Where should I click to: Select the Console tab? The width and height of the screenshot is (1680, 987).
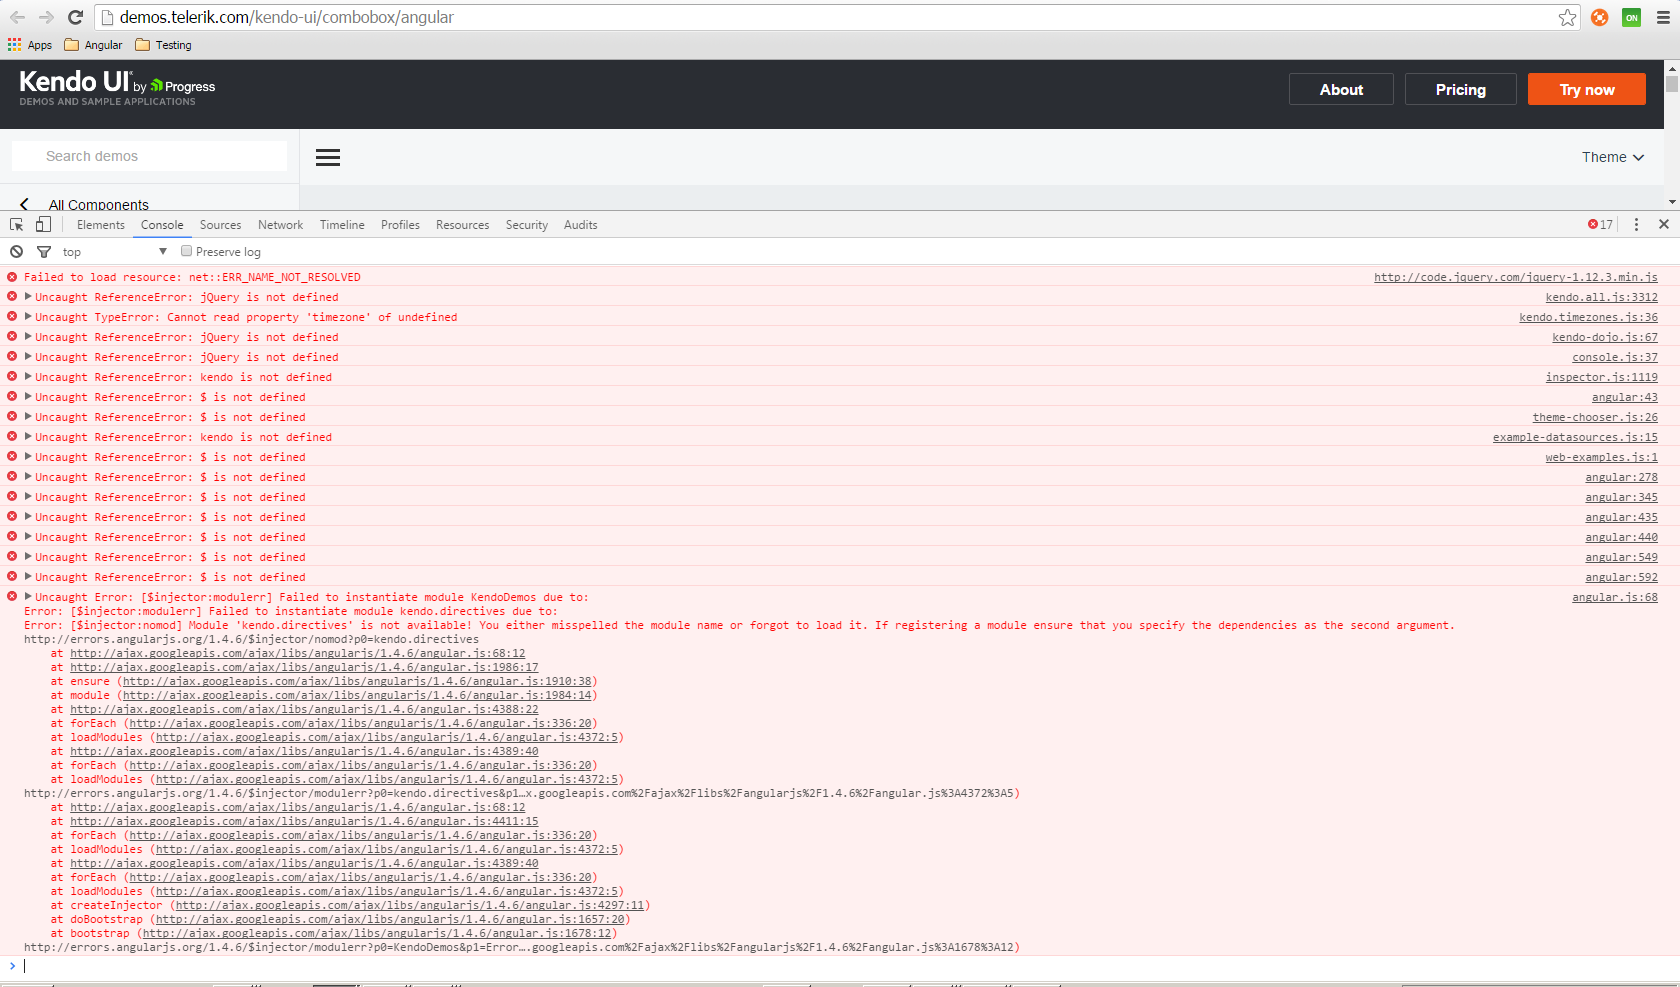pyautogui.click(x=162, y=225)
